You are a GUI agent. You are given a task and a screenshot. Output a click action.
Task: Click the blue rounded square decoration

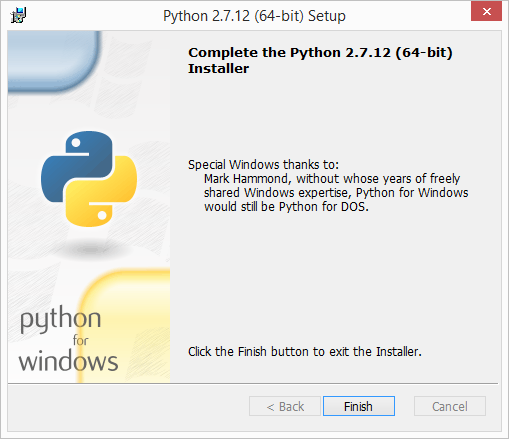[x=54, y=61]
